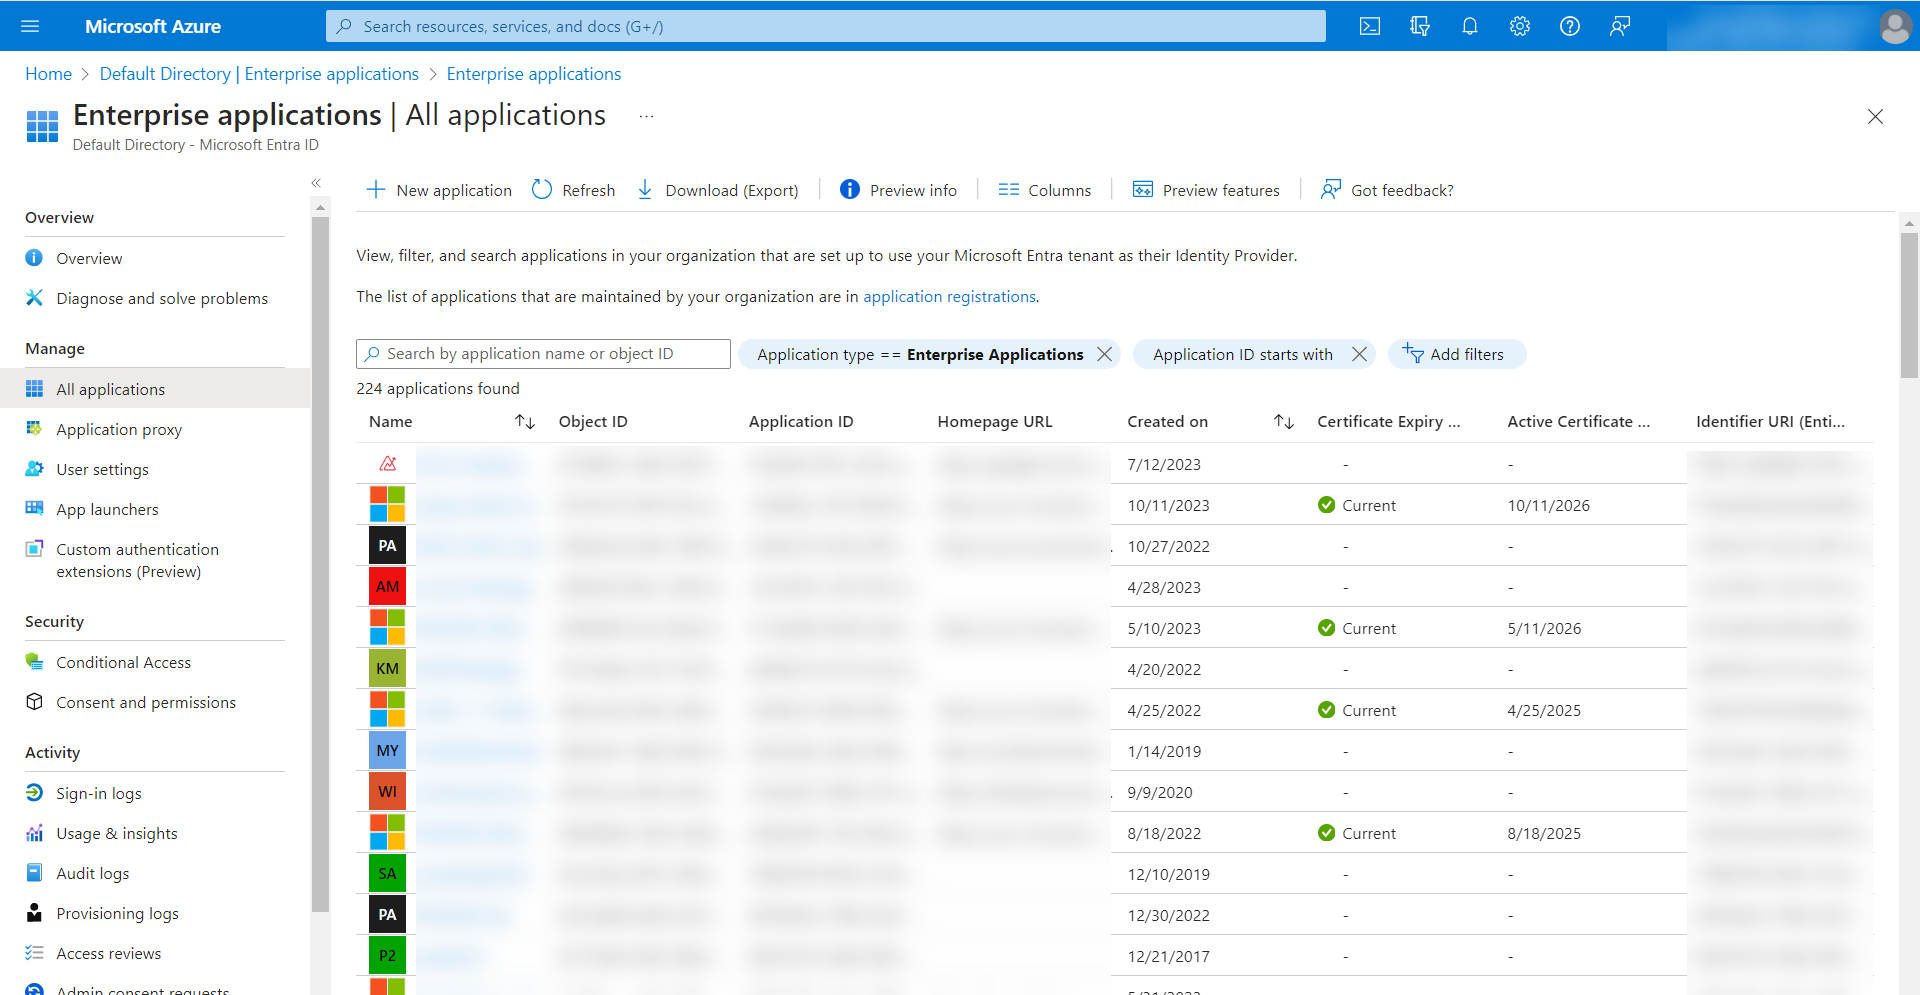Open the Columns chooser
Screen dimensions: 1920x995
(x=1045, y=190)
